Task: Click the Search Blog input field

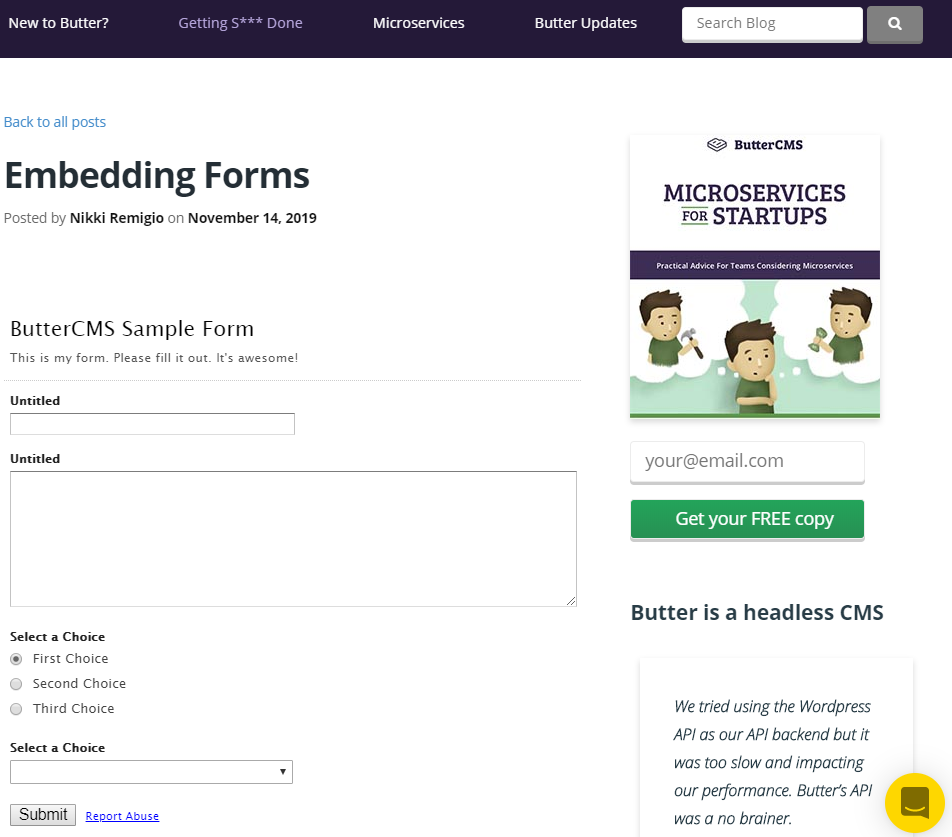Action: tap(771, 23)
